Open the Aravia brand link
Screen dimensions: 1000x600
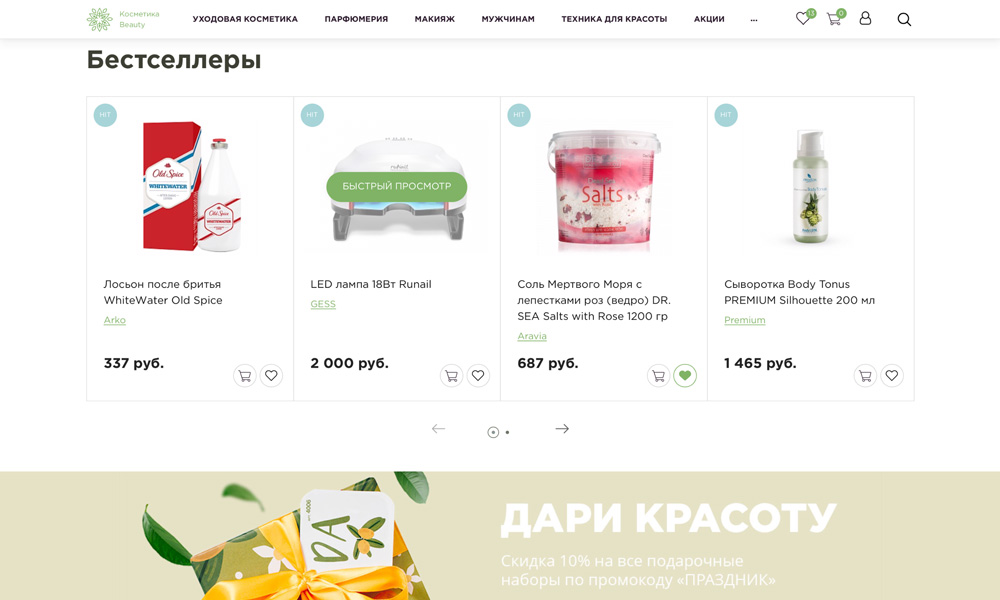point(532,336)
